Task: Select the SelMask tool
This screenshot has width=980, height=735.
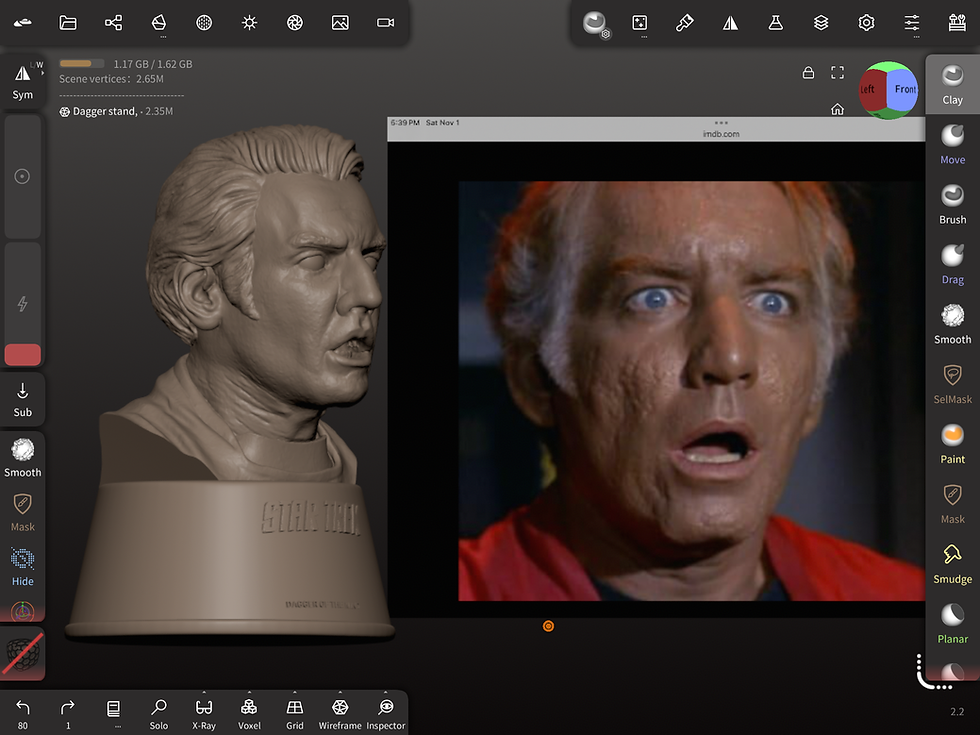Action: pyautogui.click(x=952, y=384)
